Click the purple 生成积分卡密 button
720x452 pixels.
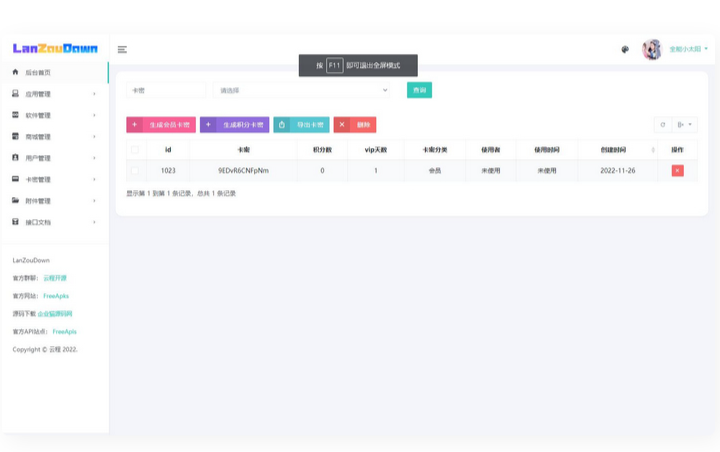click(x=235, y=124)
